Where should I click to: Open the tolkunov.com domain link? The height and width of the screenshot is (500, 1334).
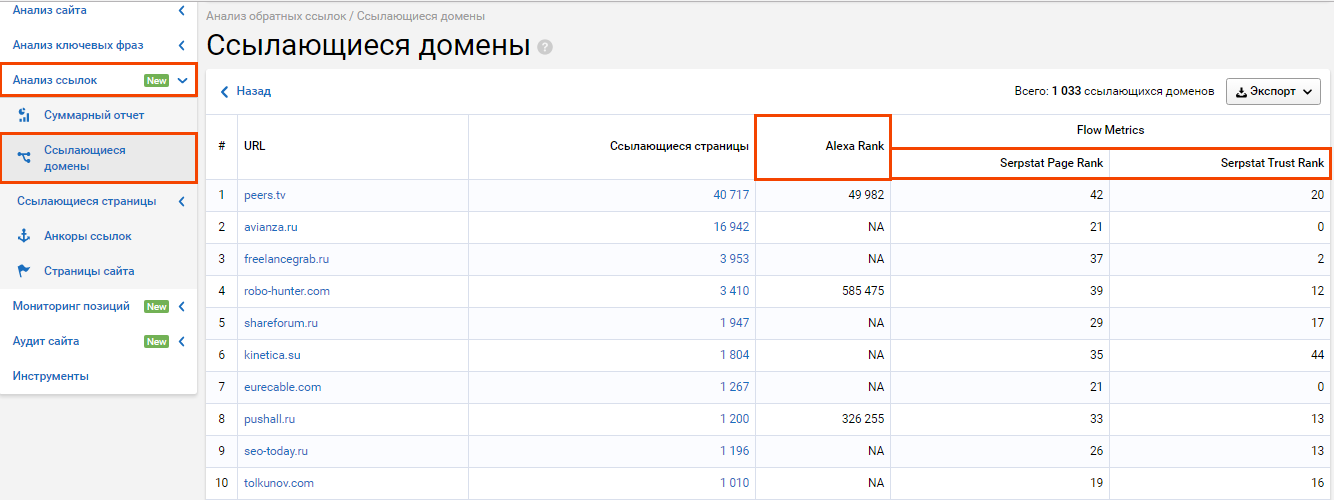279,483
